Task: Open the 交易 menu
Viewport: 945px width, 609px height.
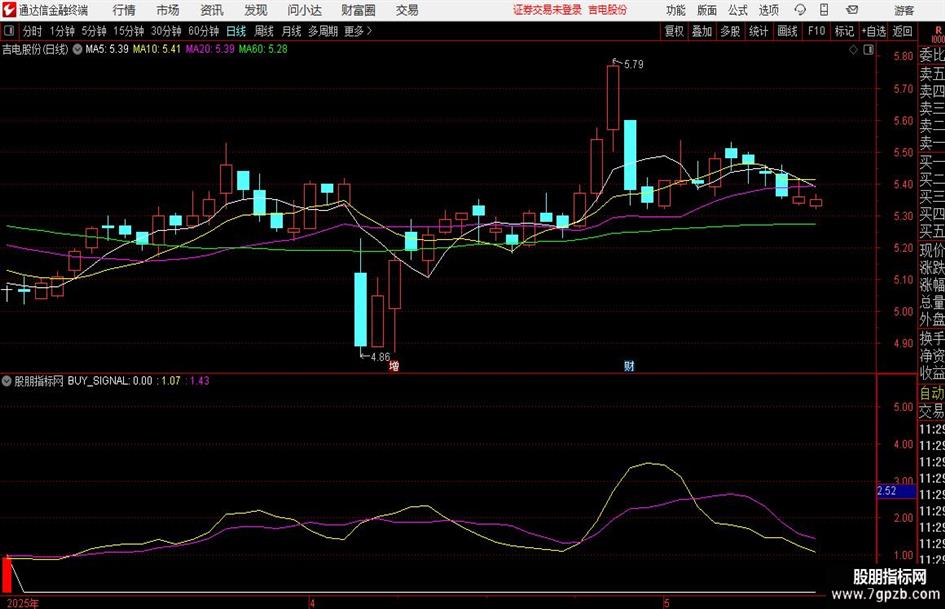Action: pyautogui.click(x=407, y=10)
